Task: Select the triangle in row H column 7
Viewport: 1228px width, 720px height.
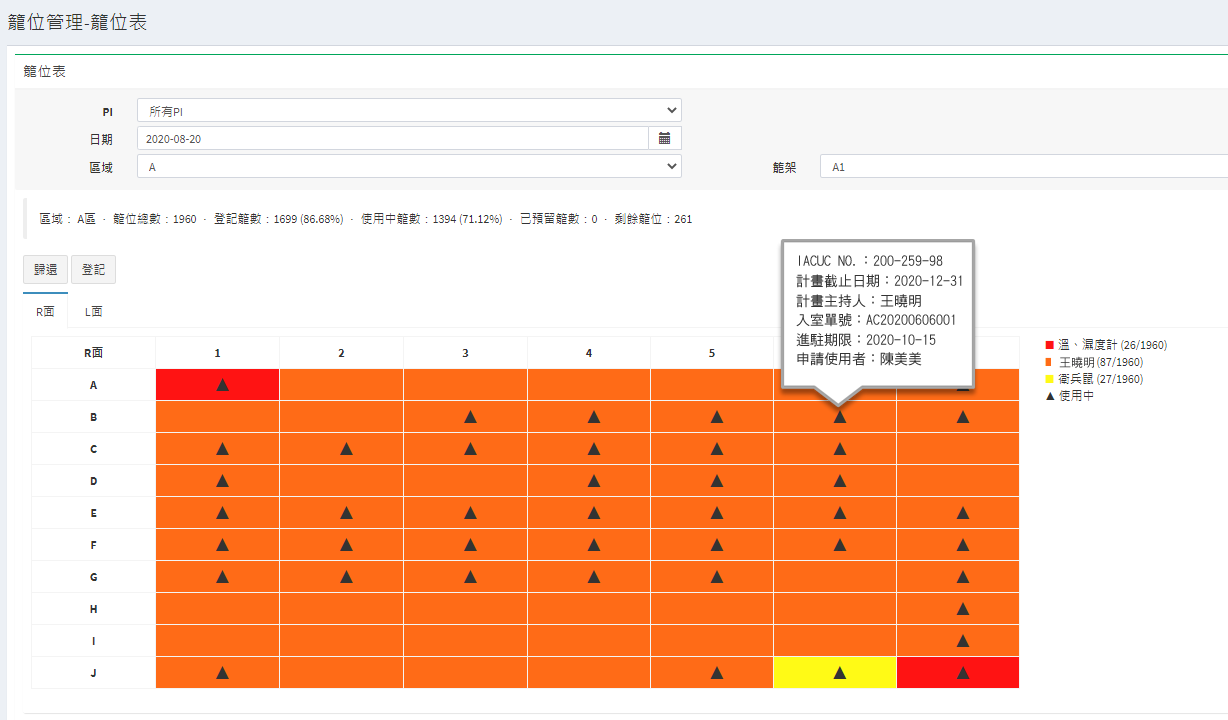Action: (962, 609)
